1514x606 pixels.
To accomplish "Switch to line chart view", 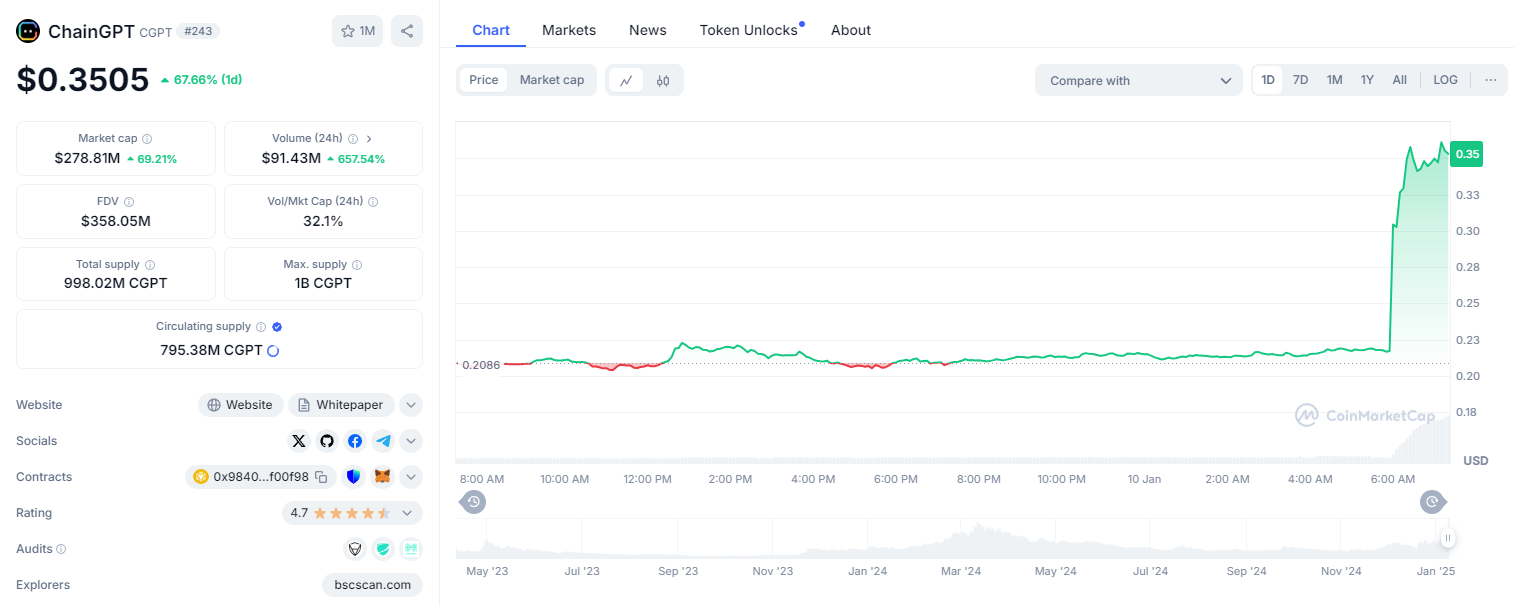I will click(626, 80).
